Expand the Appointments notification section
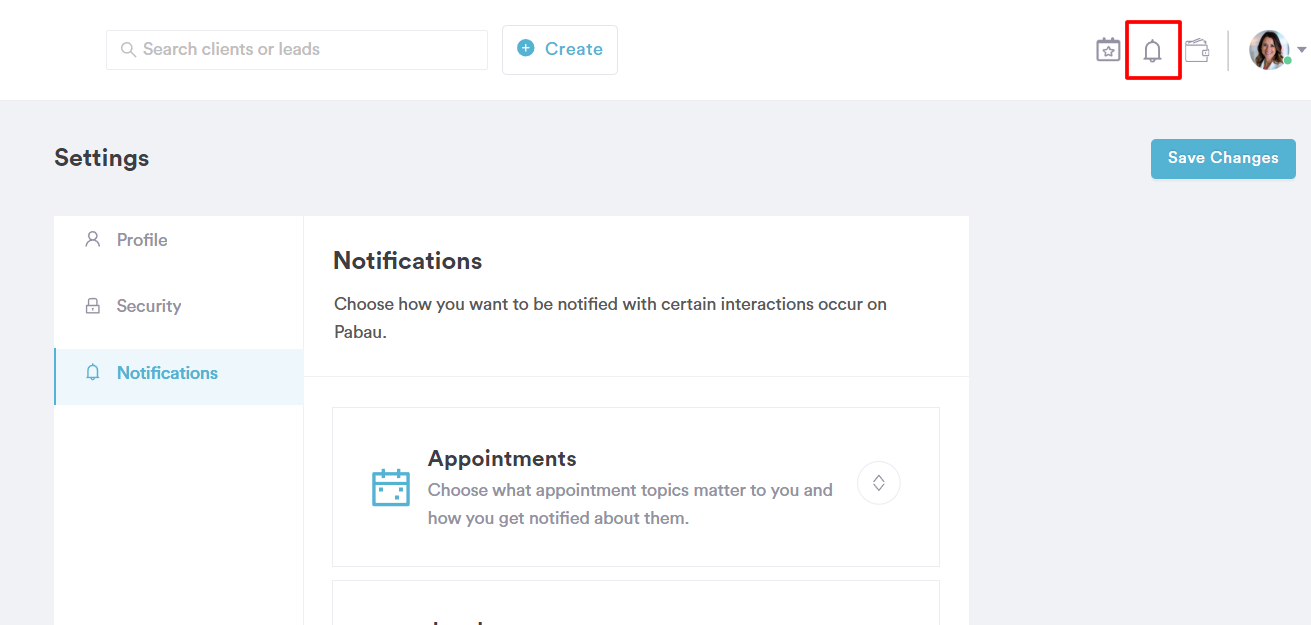1311x625 pixels. [879, 483]
